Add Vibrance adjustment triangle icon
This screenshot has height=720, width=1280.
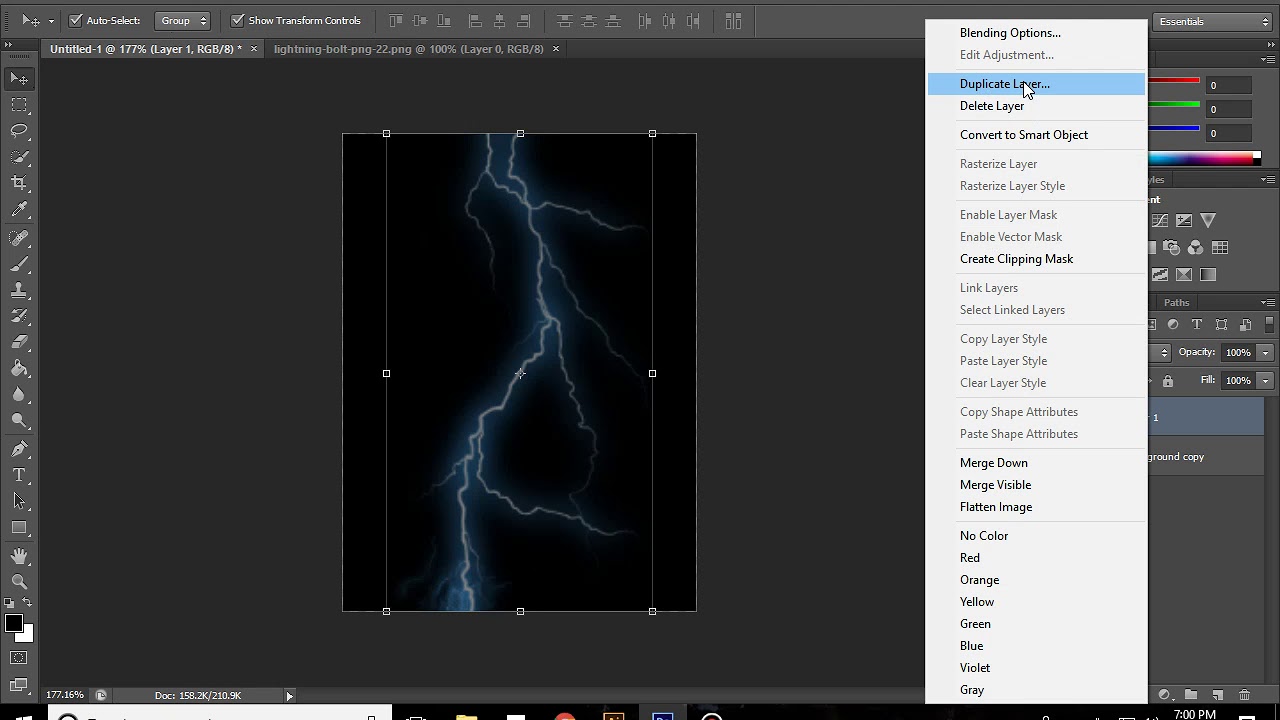click(1208, 220)
